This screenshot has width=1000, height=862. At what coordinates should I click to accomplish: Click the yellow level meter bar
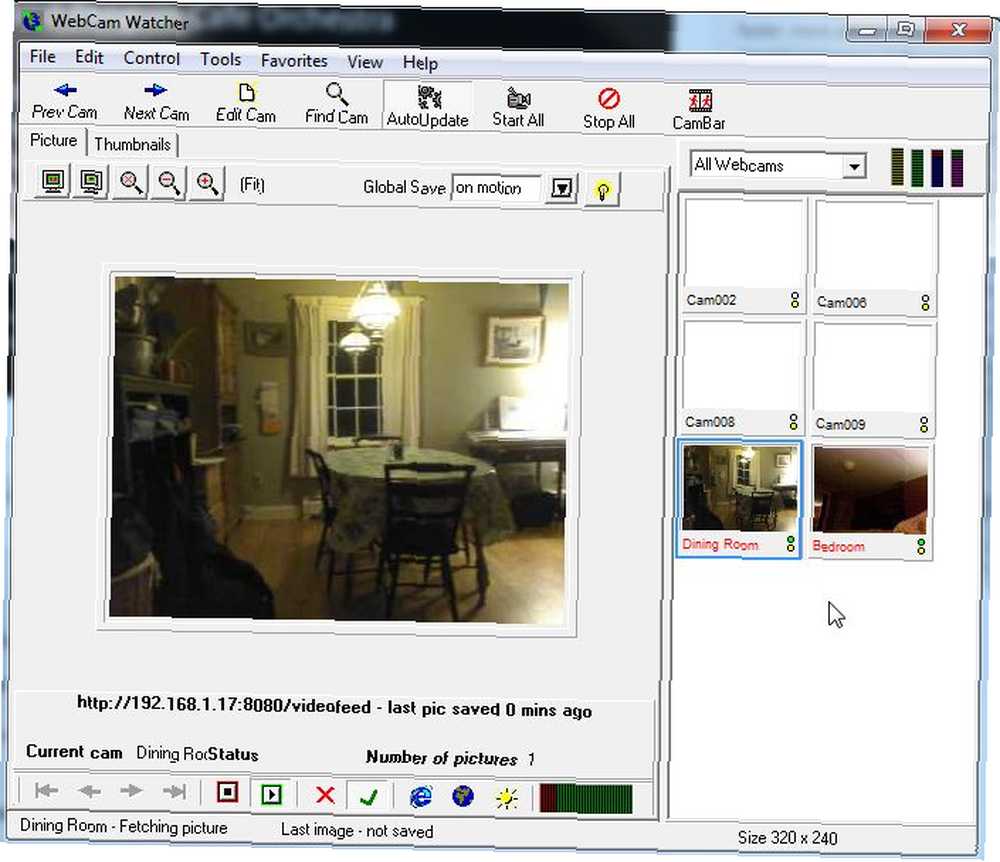pos(897,168)
